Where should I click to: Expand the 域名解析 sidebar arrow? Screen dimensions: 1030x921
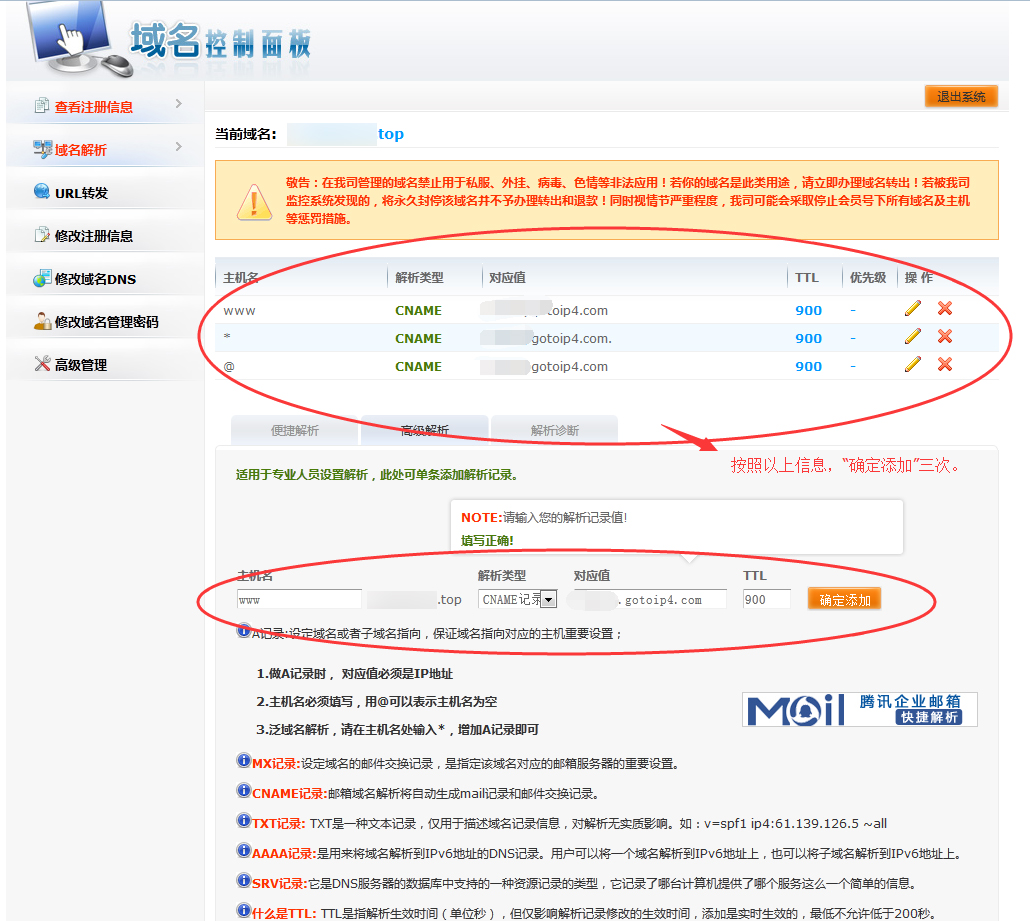coord(178,148)
